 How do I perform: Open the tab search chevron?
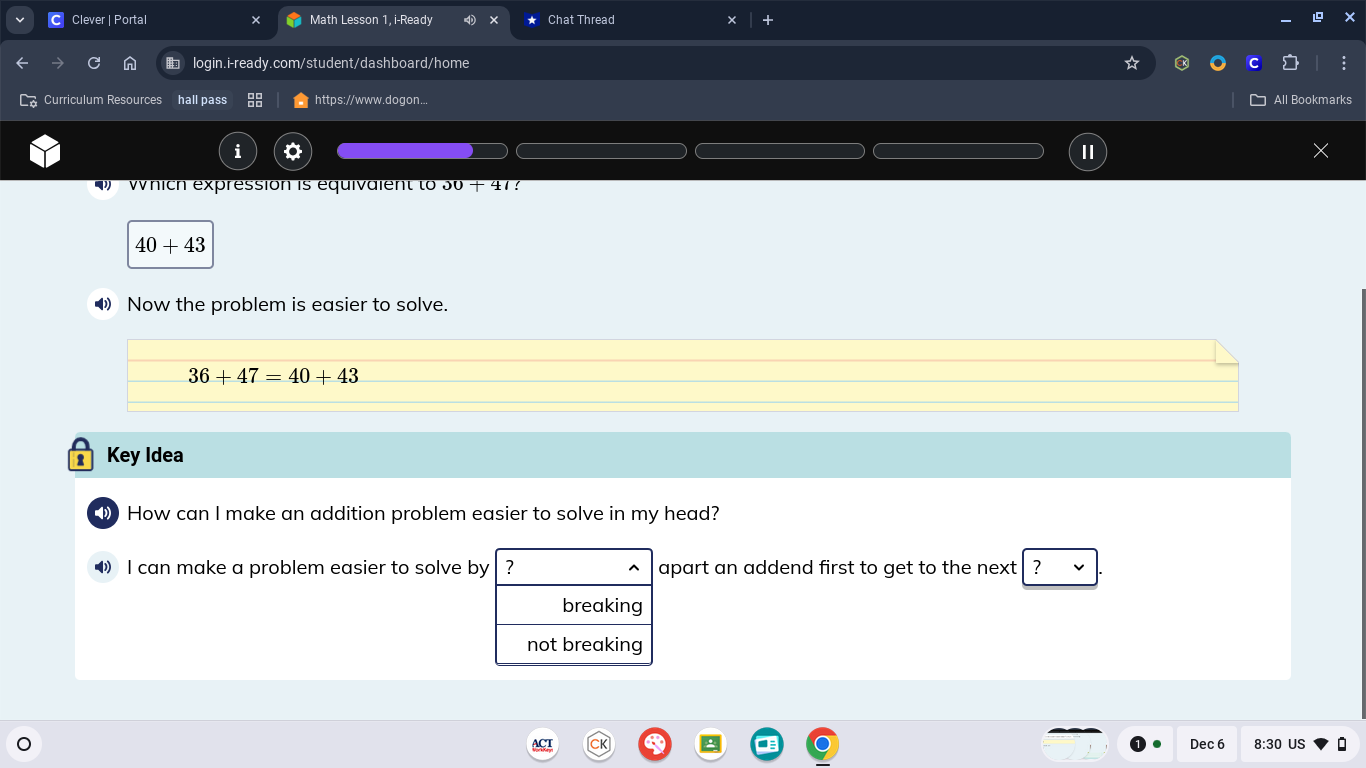coord(19,19)
